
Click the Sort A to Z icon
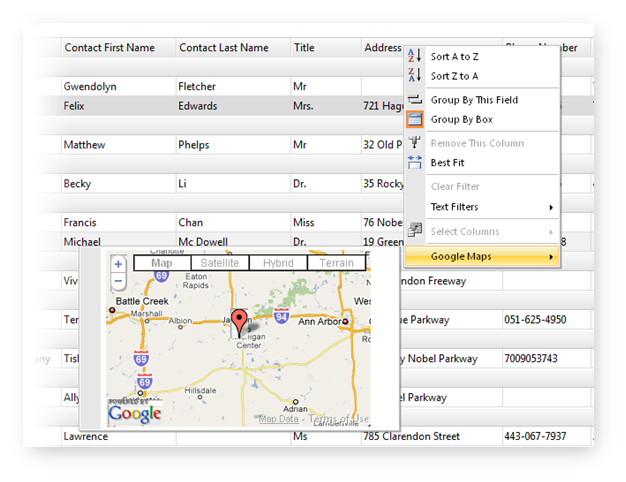[414, 56]
